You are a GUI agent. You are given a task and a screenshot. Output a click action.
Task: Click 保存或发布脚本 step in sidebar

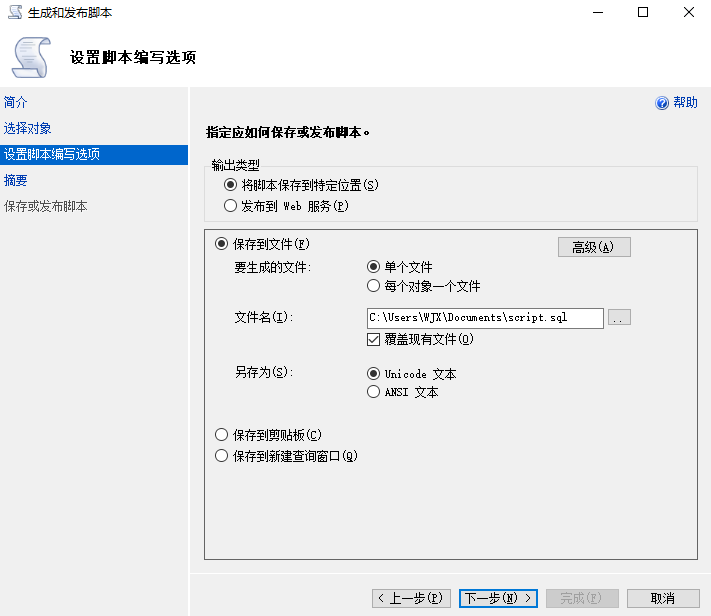(45, 206)
